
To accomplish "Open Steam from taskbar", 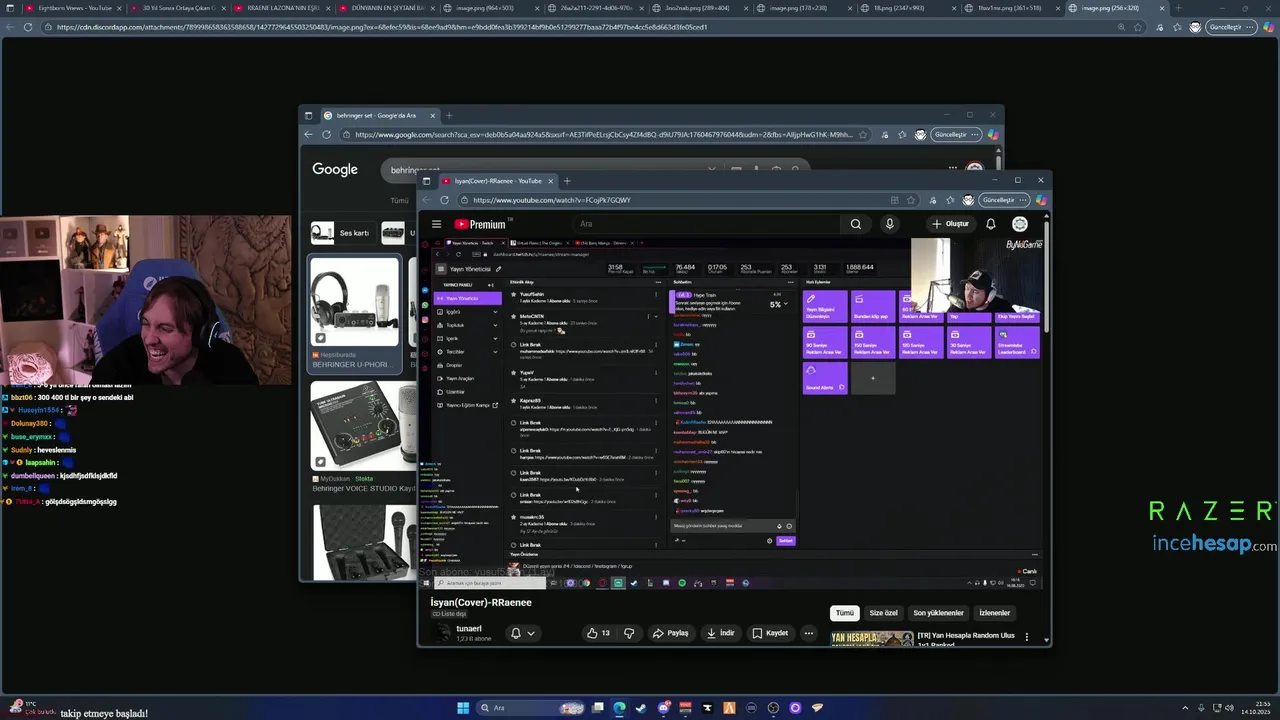I will [x=642, y=708].
